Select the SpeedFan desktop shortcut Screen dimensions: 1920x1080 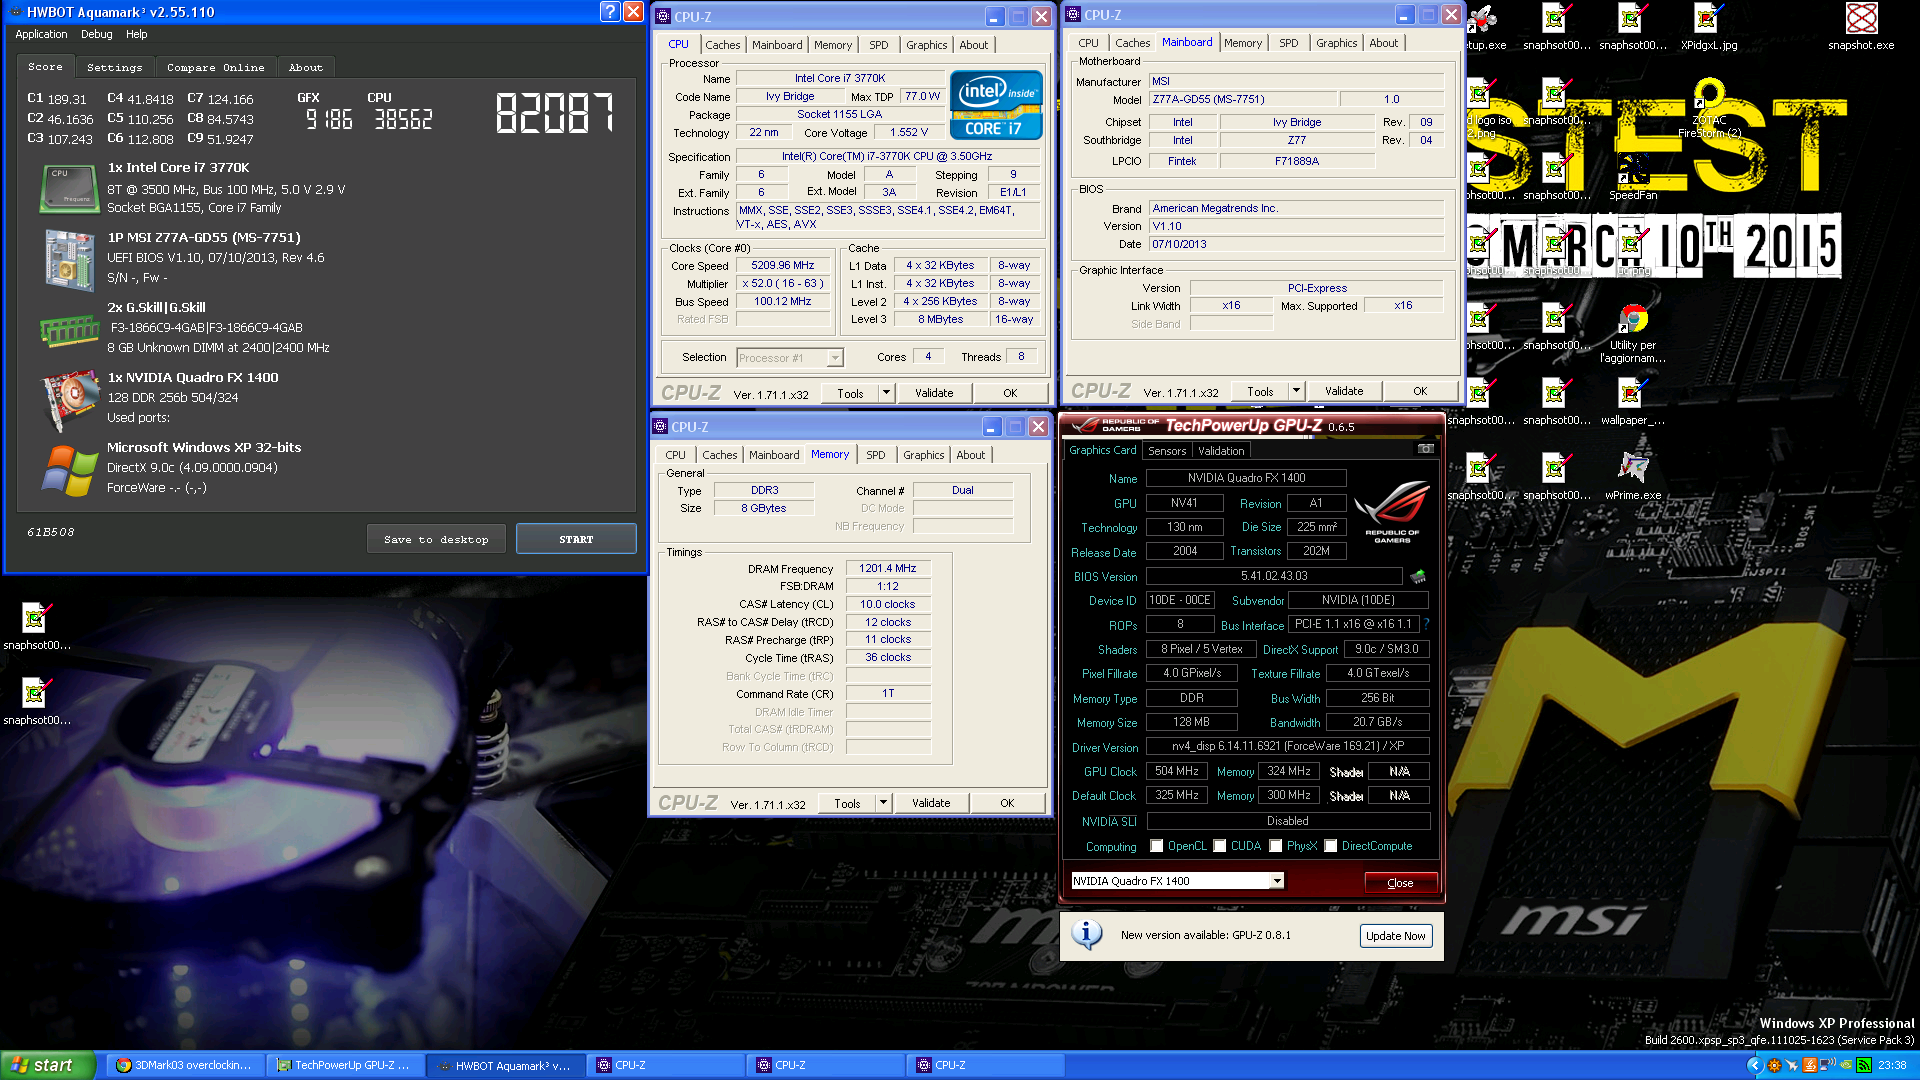[1633, 177]
